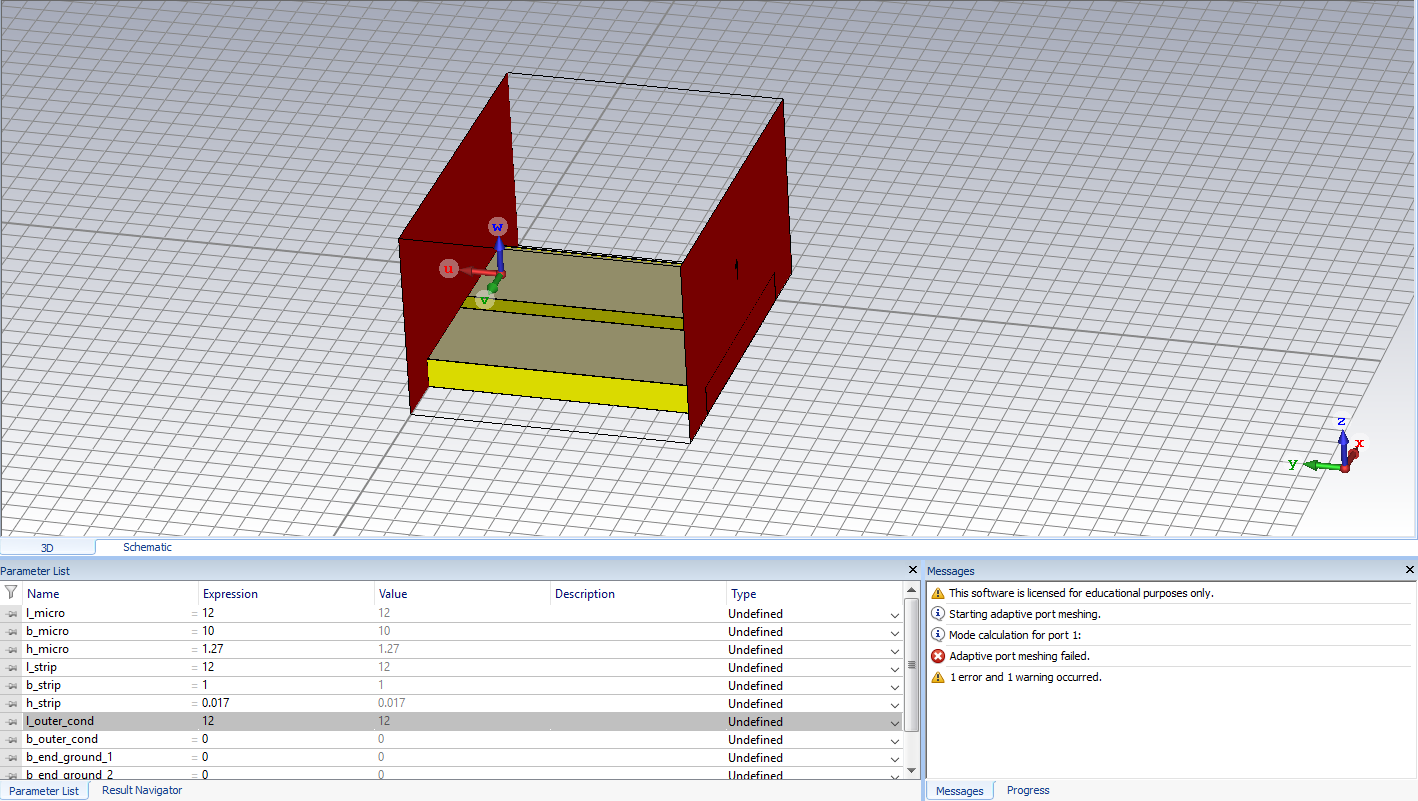This screenshot has width=1418, height=801.
Task: Click the scroll-down arrow of the Parameter List
Action: 911,770
